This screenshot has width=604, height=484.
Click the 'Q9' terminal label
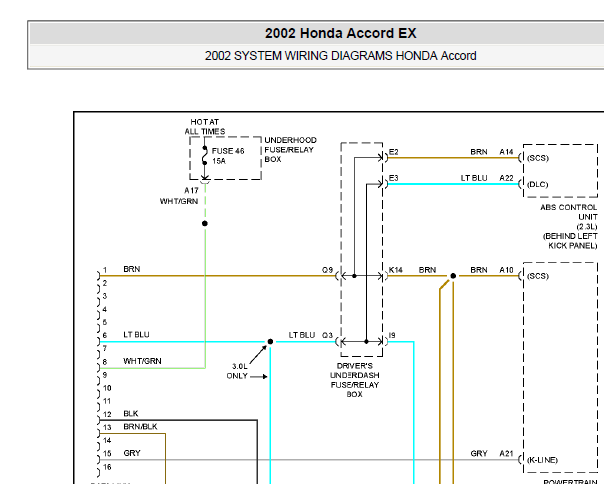(327, 270)
